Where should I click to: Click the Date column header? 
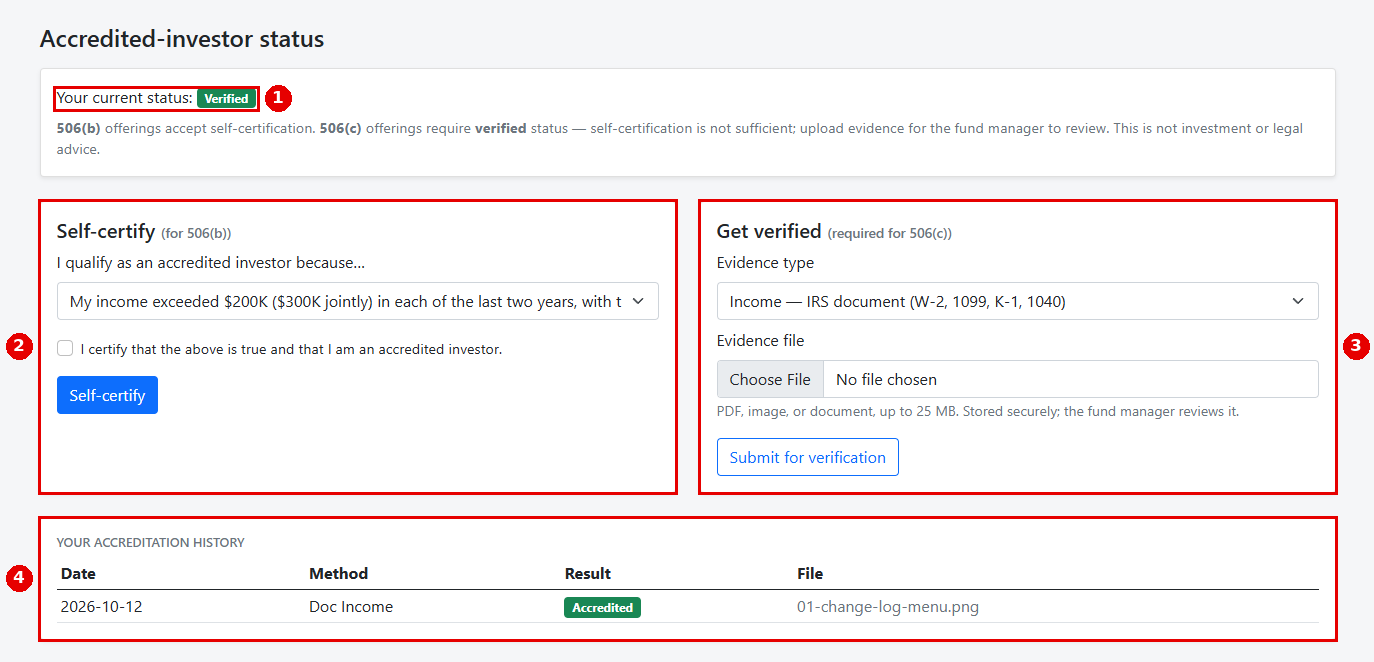point(78,573)
